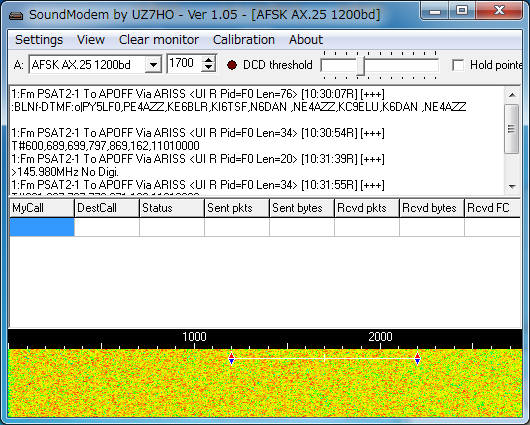Click the red DCD indicator light

[x=232, y=65]
